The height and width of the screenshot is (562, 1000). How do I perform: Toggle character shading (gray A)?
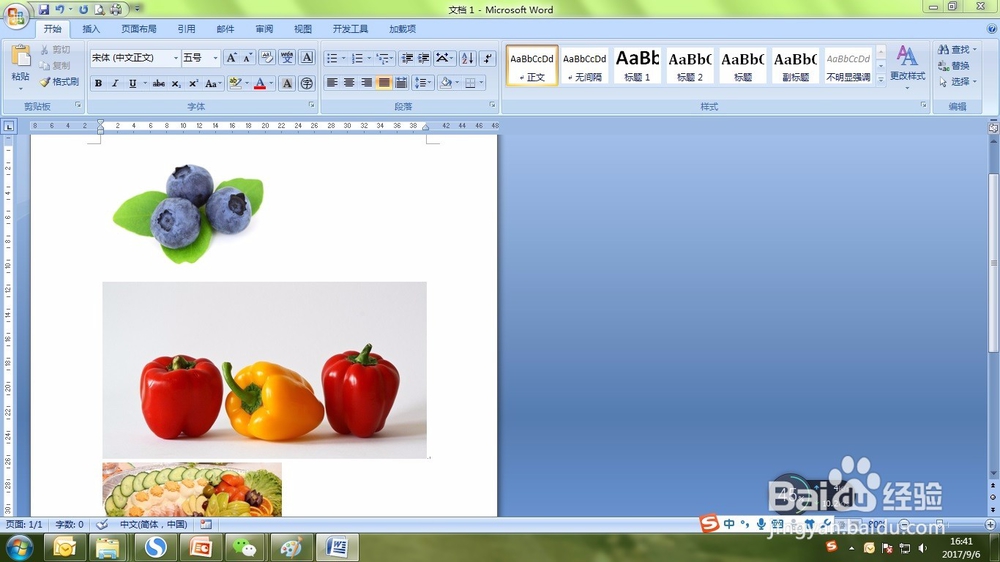(287, 84)
